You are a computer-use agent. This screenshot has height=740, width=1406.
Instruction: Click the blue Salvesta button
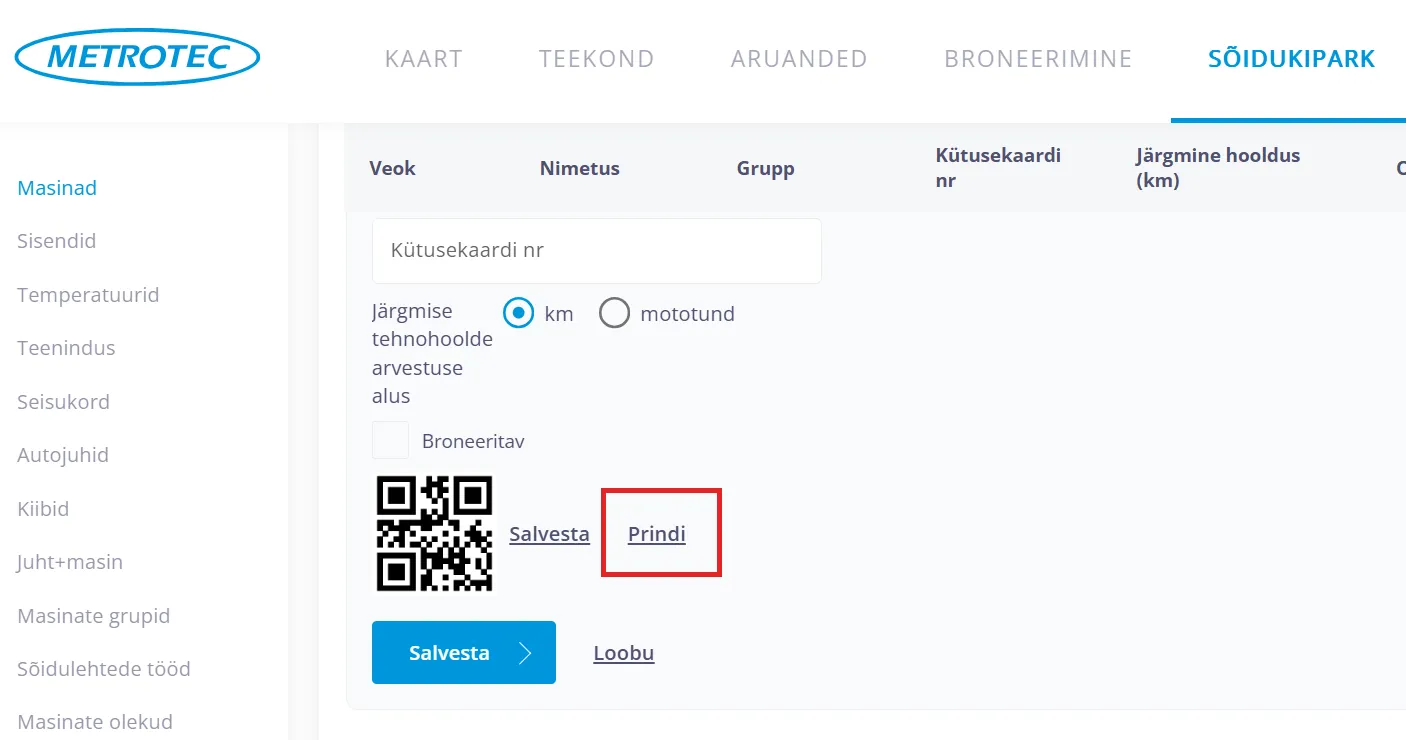click(464, 653)
